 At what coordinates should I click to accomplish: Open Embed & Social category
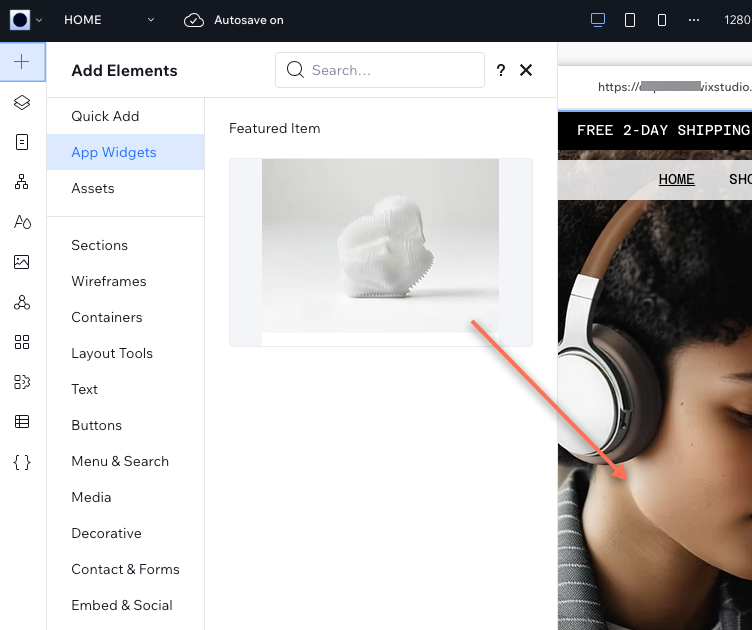pyautogui.click(x=126, y=605)
